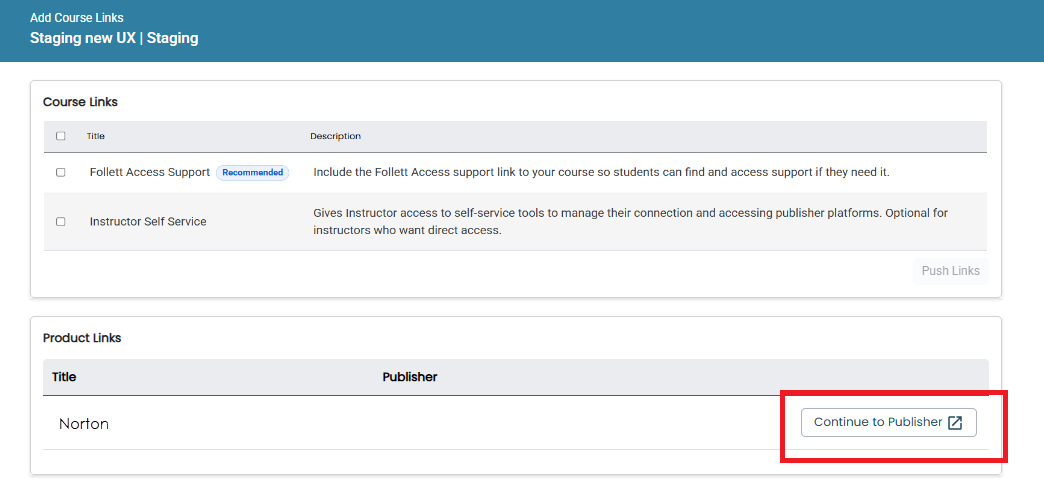This screenshot has width=1044, height=486.
Task: Click the Add Course Links header text
Action: [x=77, y=18]
